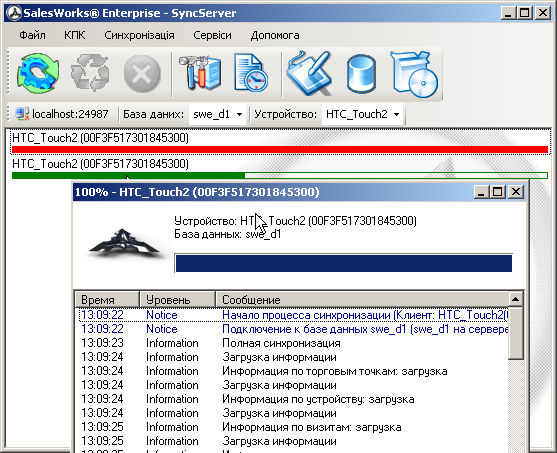Open the Допомога menu

[x=275, y=35]
